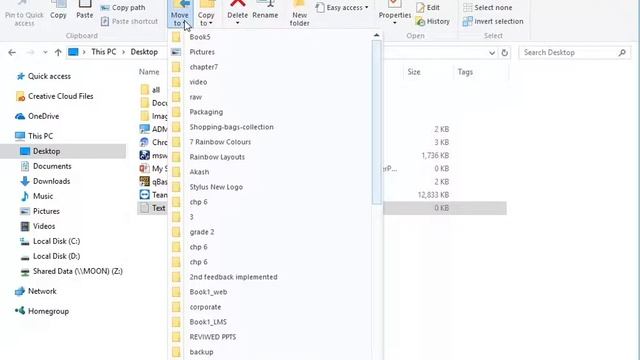Open the file History
The height and width of the screenshot is (360, 640).
pos(433,21)
